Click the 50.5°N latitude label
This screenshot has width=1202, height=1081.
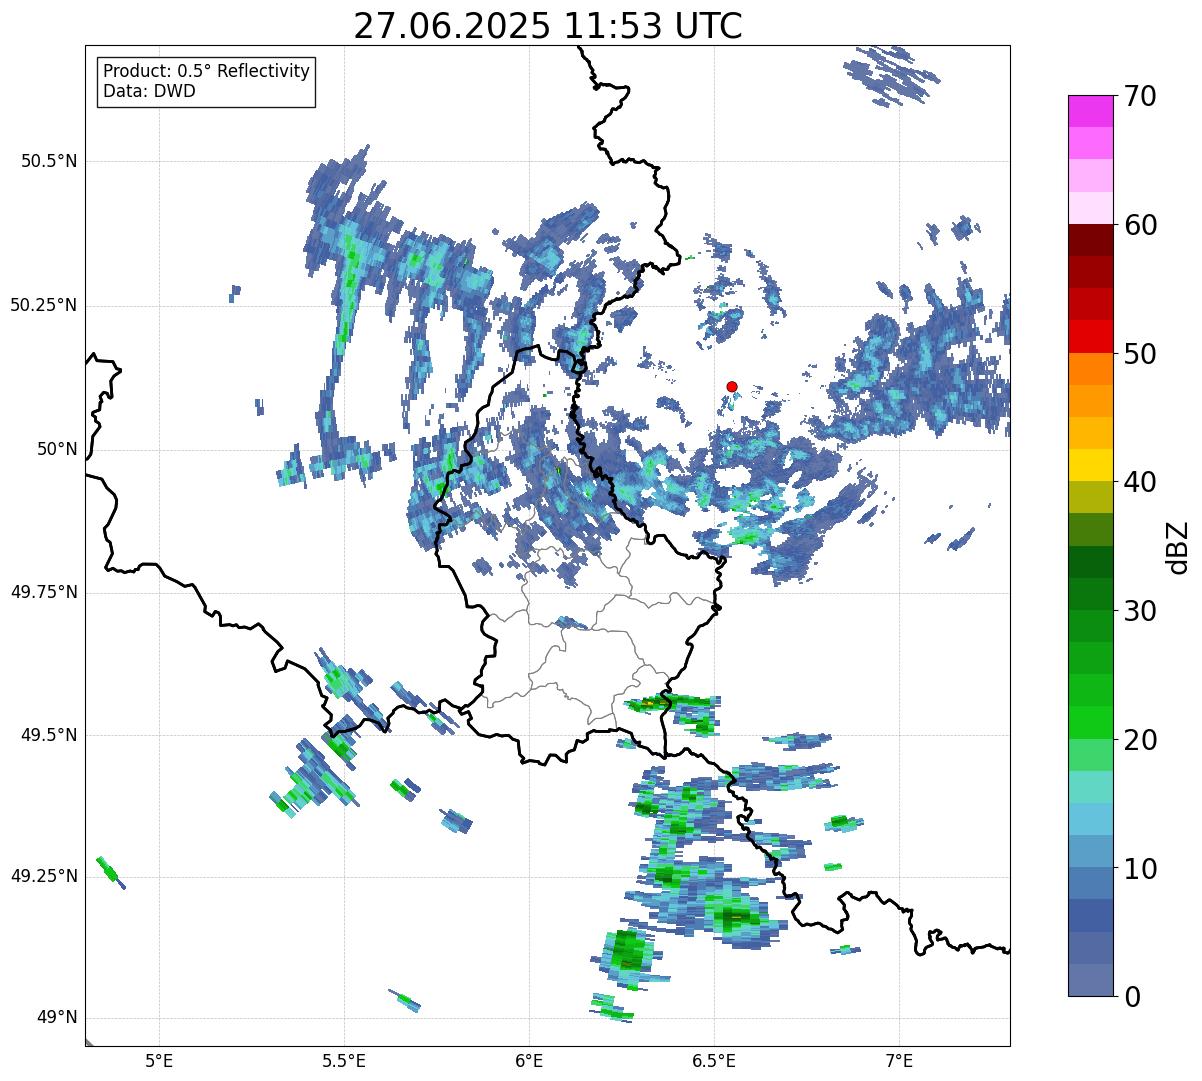(x=48, y=161)
